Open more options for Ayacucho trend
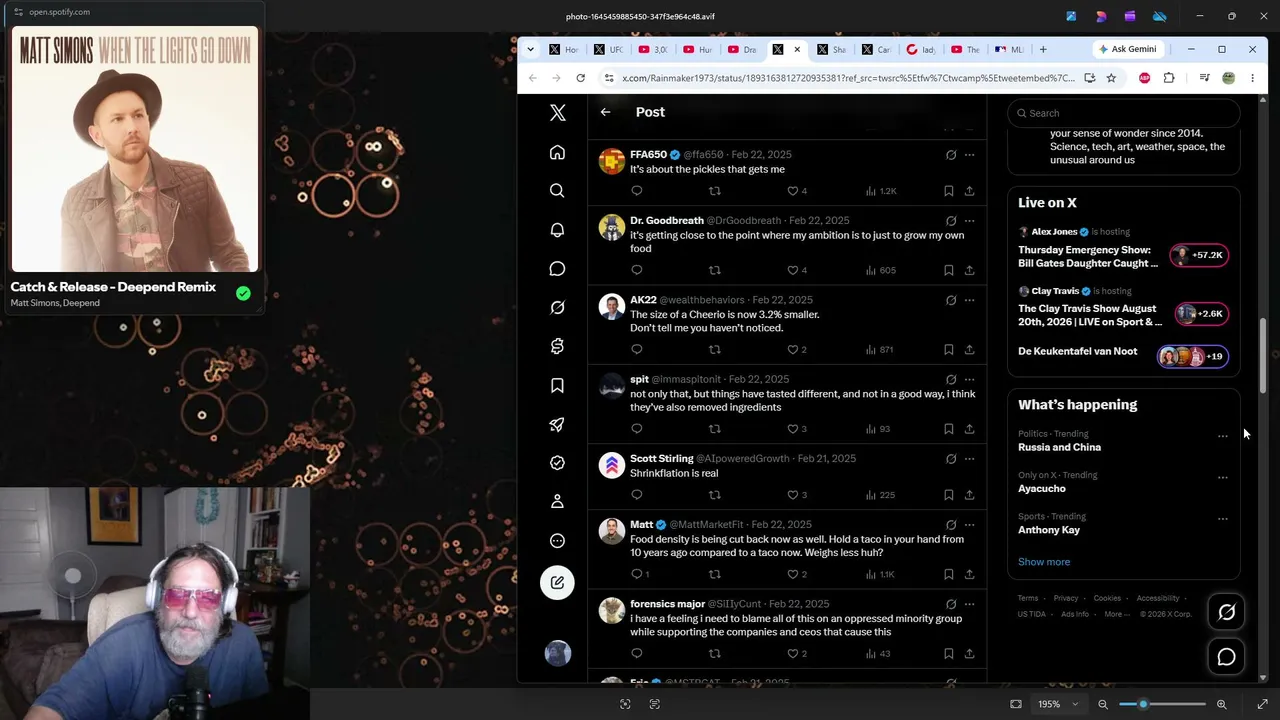Image resolution: width=1280 pixels, height=720 pixels. [x=1222, y=478]
